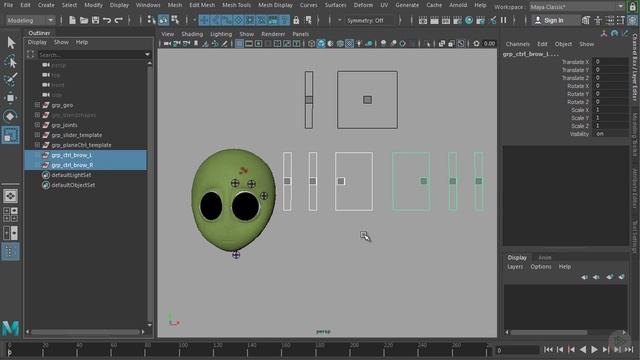The image size is (640, 360).
Task: Click the Redo arrow icon
Action: (x=119, y=20)
